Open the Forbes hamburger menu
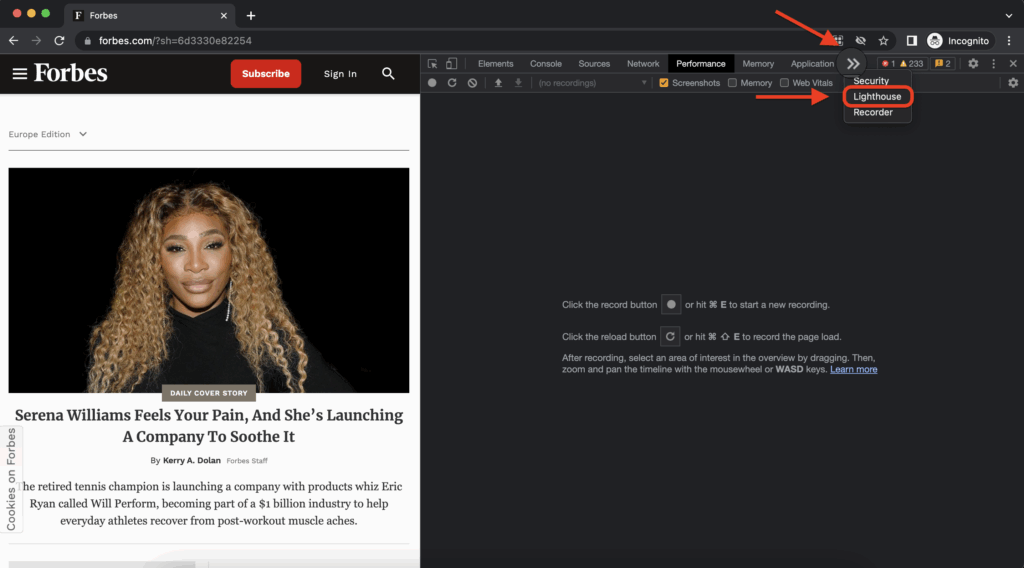This screenshot has height=568, width=1024. click(x=20, y=74)
